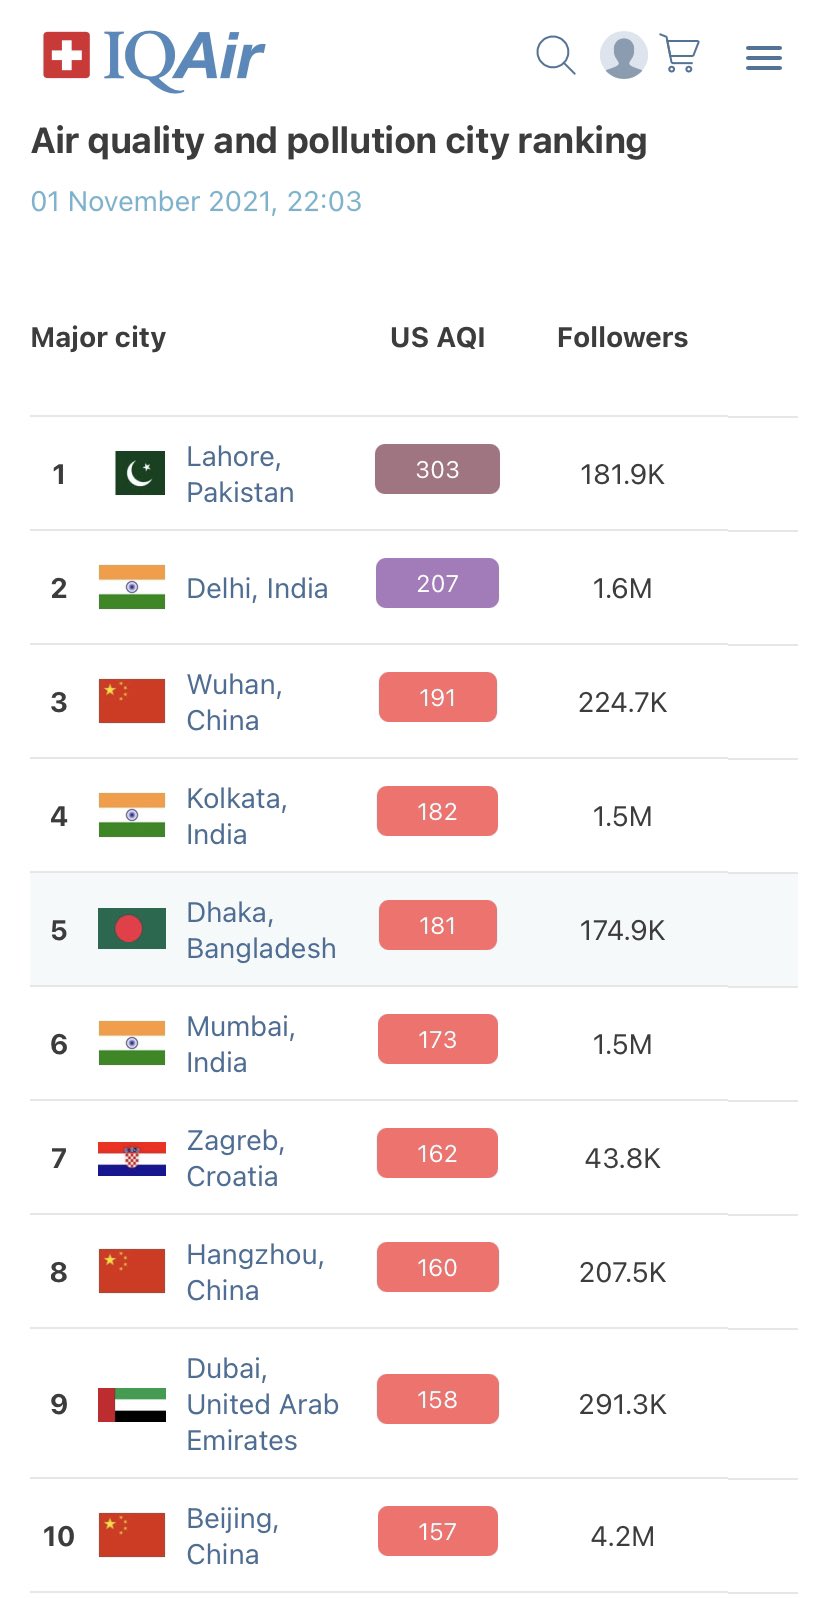This screenshot has height=1598, width=828.
Task: Click the United Arab Emirates flag
Action: coord(132,1404)
